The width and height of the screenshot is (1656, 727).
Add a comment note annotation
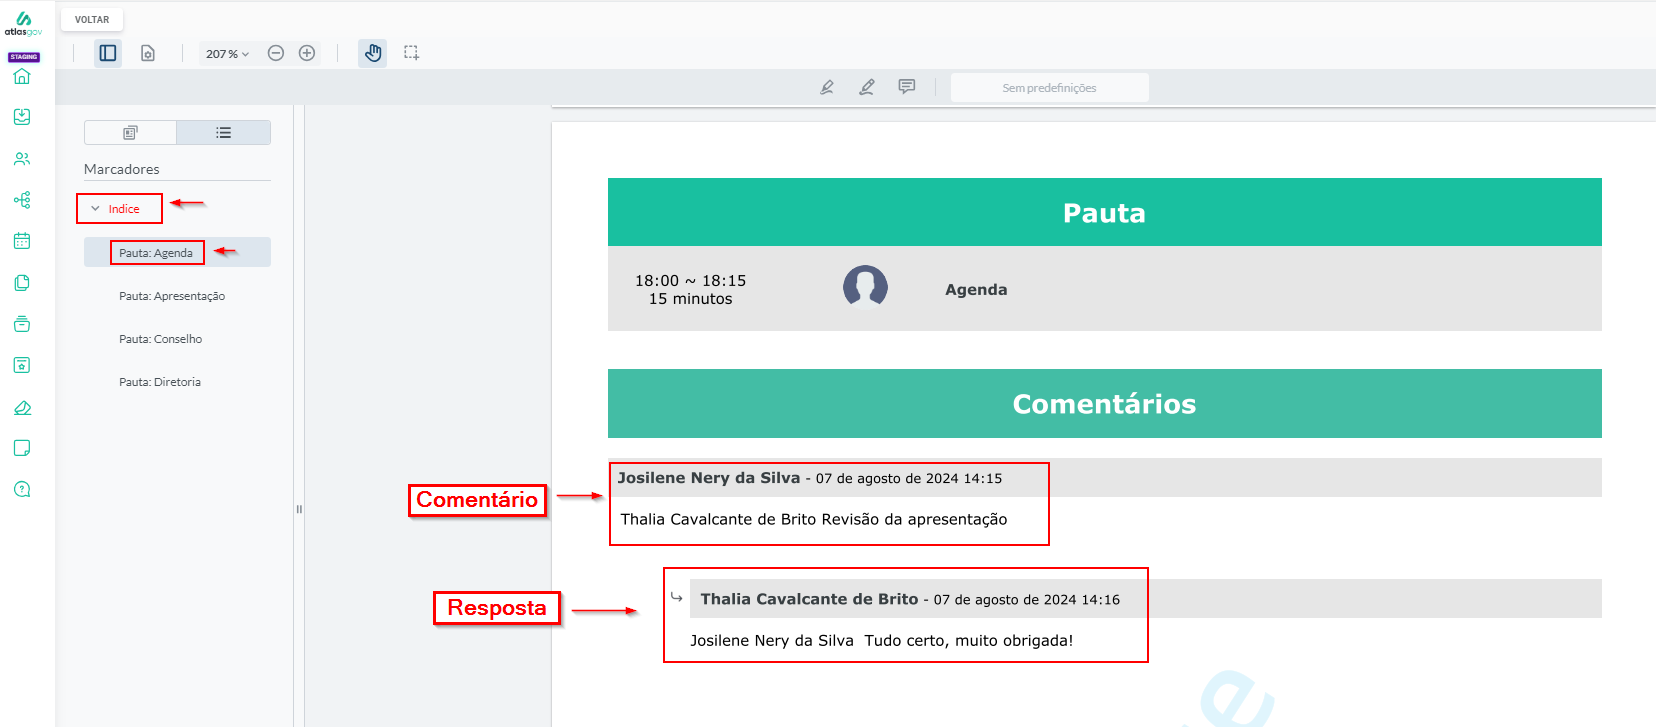pyautogui.click(x=907, y=87)
